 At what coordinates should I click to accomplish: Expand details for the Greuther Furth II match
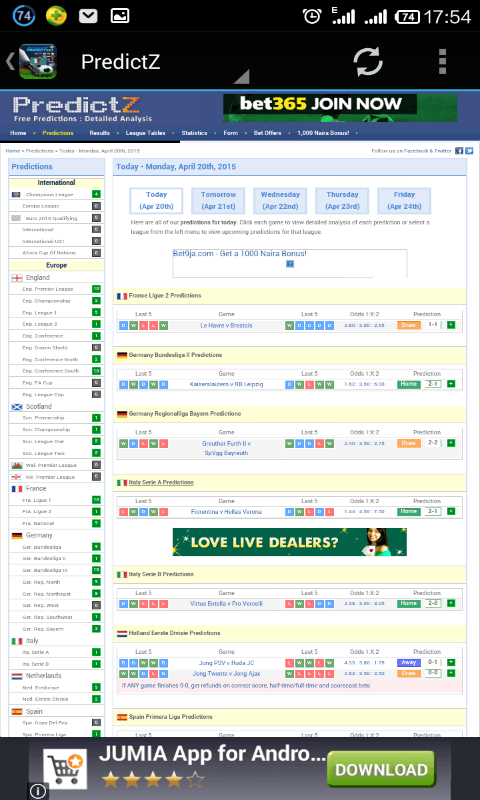(x=451, y=443)
